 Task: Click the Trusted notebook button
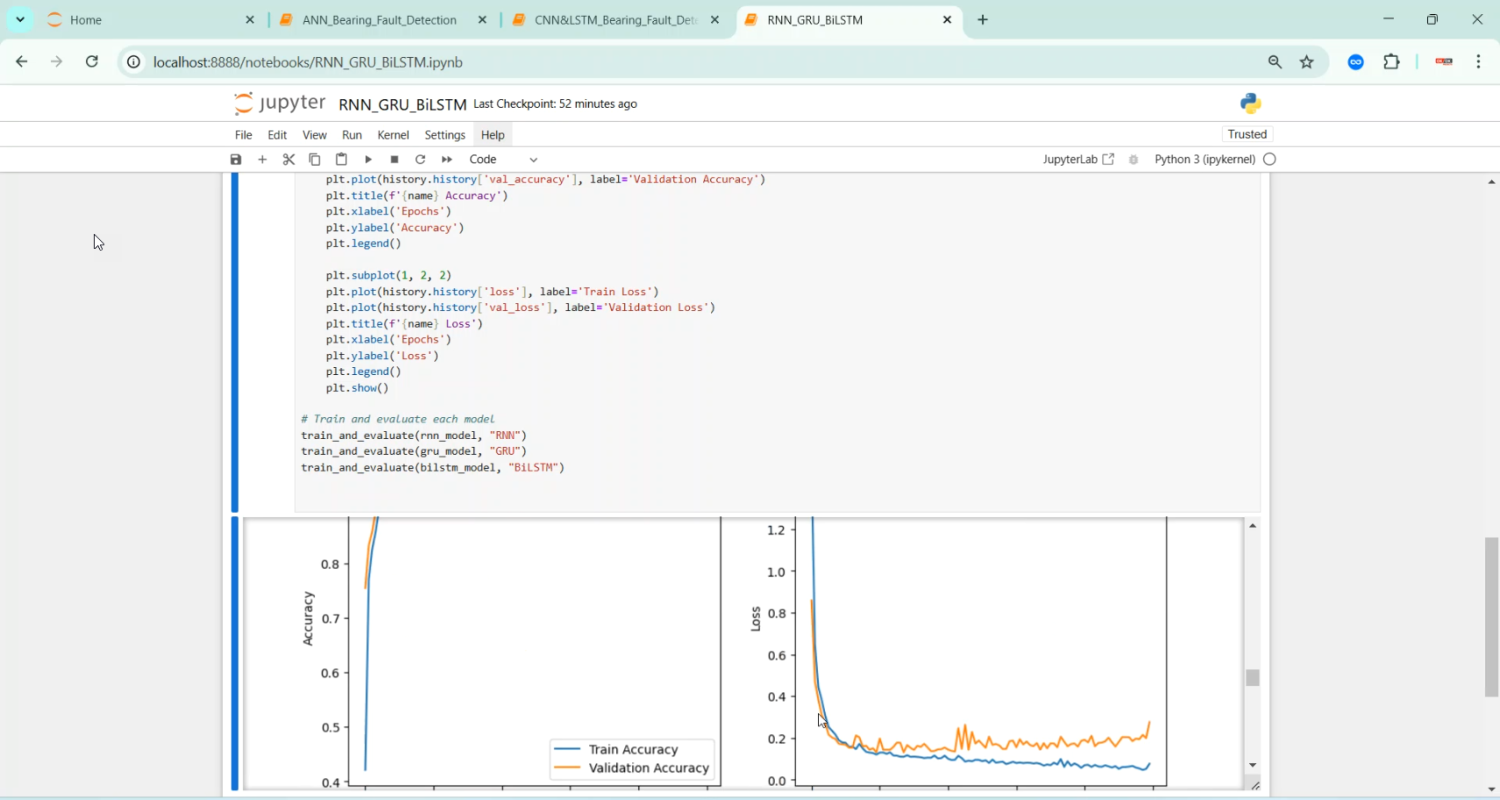[x=1247, y=134]
